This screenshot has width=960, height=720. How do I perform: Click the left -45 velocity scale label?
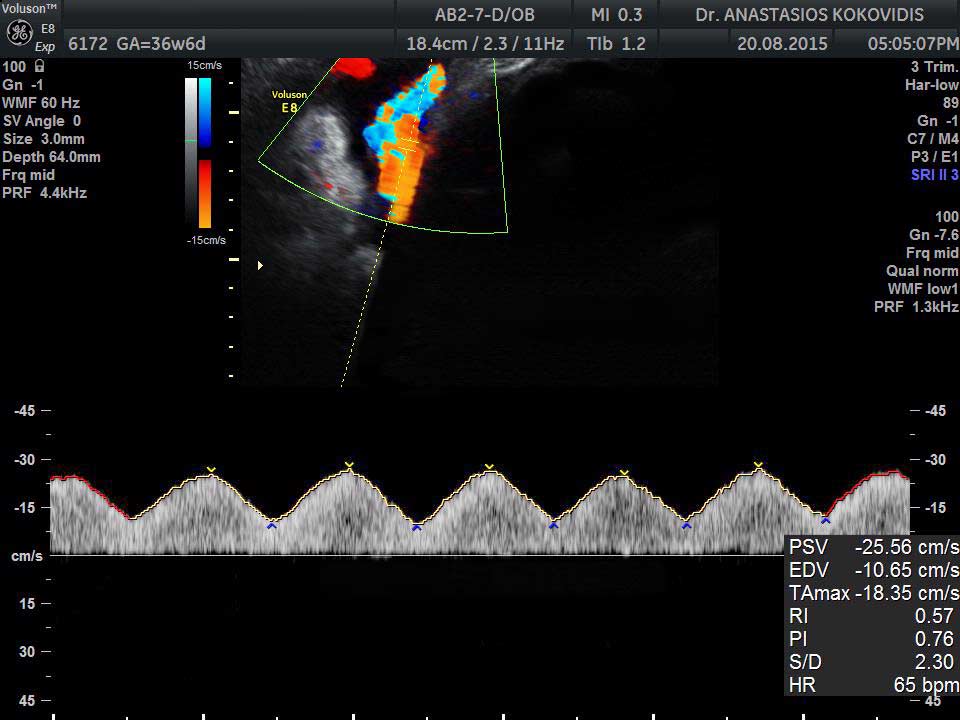click(25, 411)
